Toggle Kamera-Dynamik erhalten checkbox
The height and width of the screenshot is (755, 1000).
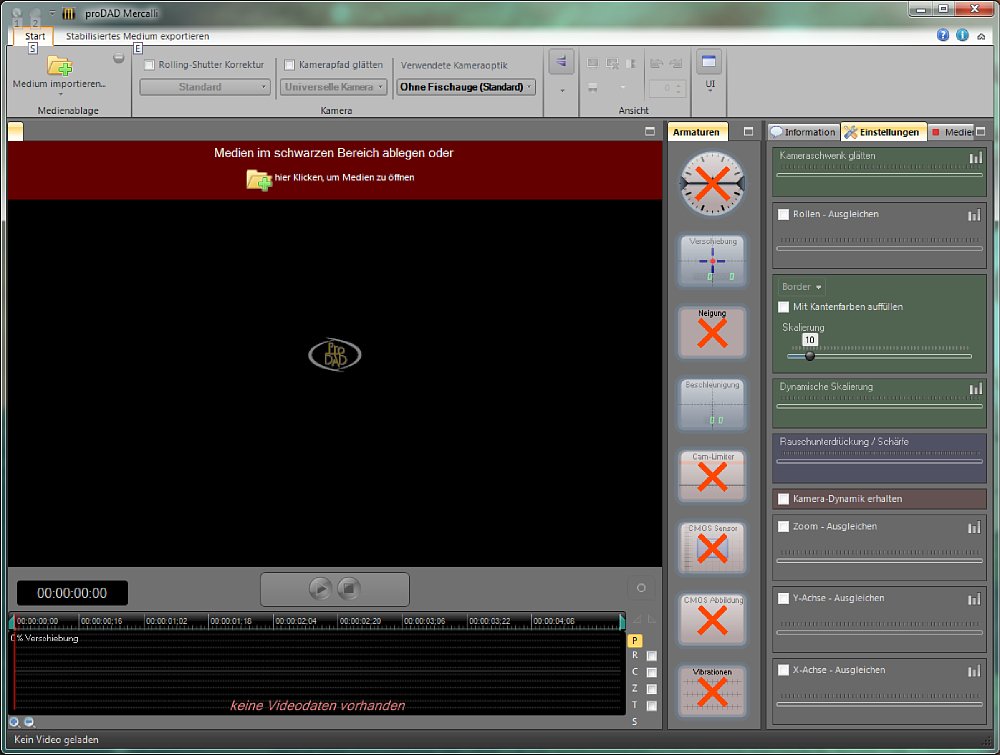click(784, 498)
